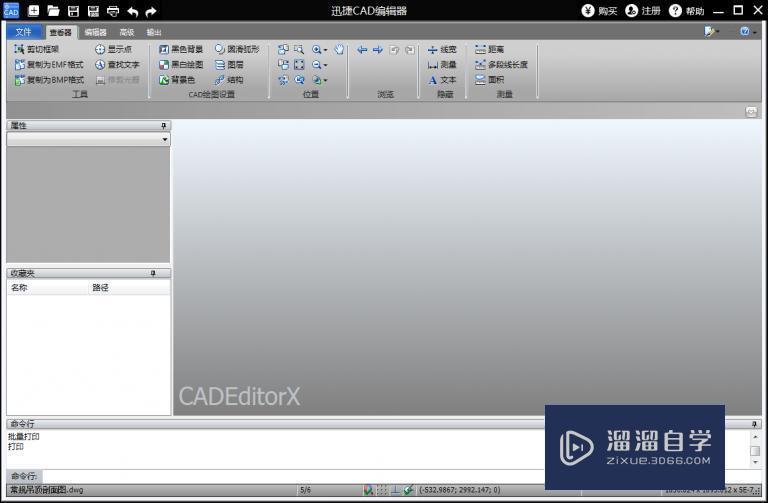Click the 批量打印 line in command log
Image resolution: width=768 pixels, height=503 pixels.
tap(24, 436)
